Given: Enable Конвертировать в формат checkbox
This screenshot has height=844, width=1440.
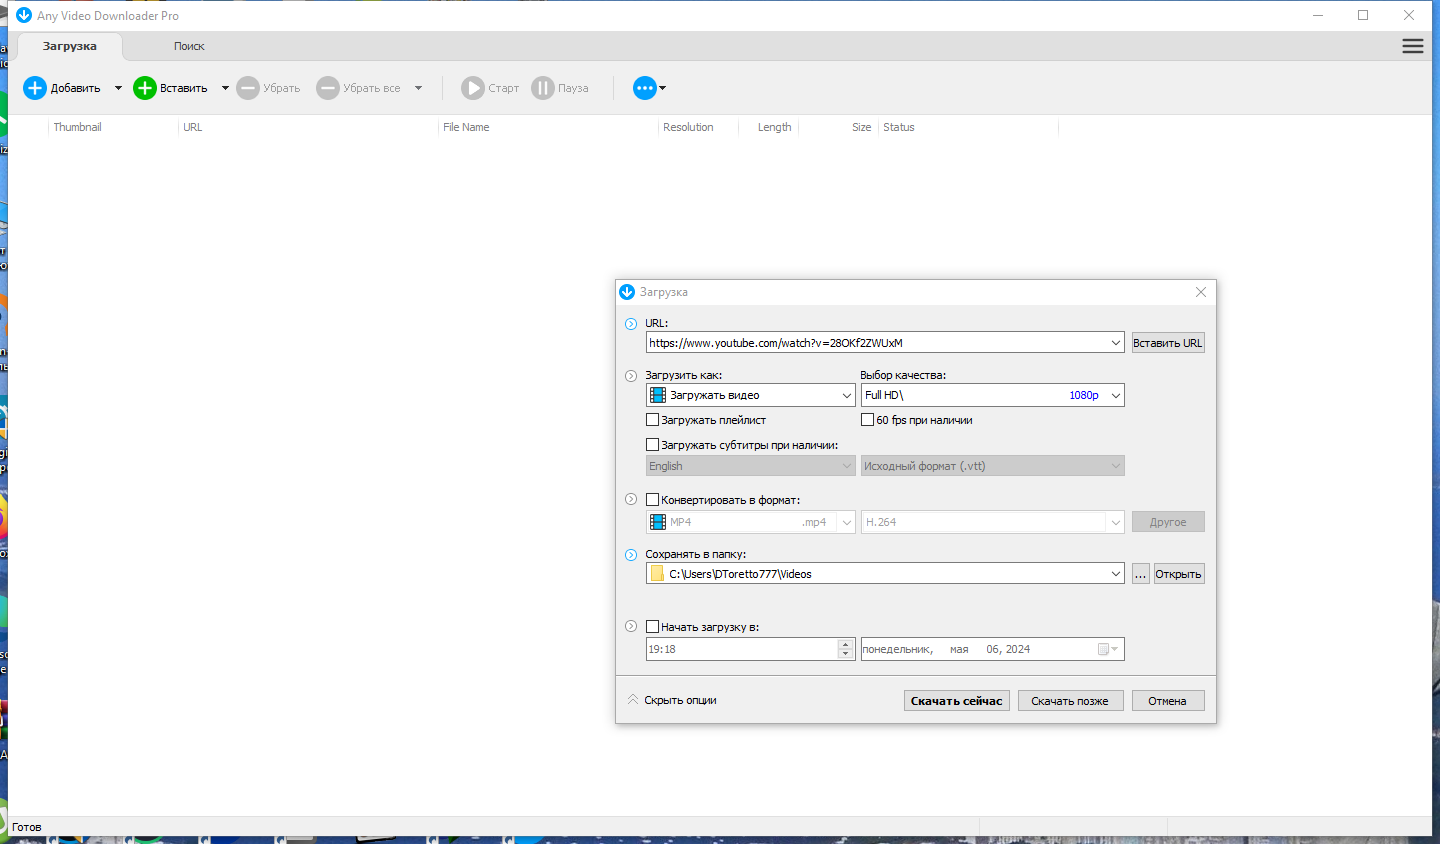Looking at the screenshot, I should pos(653,500).
